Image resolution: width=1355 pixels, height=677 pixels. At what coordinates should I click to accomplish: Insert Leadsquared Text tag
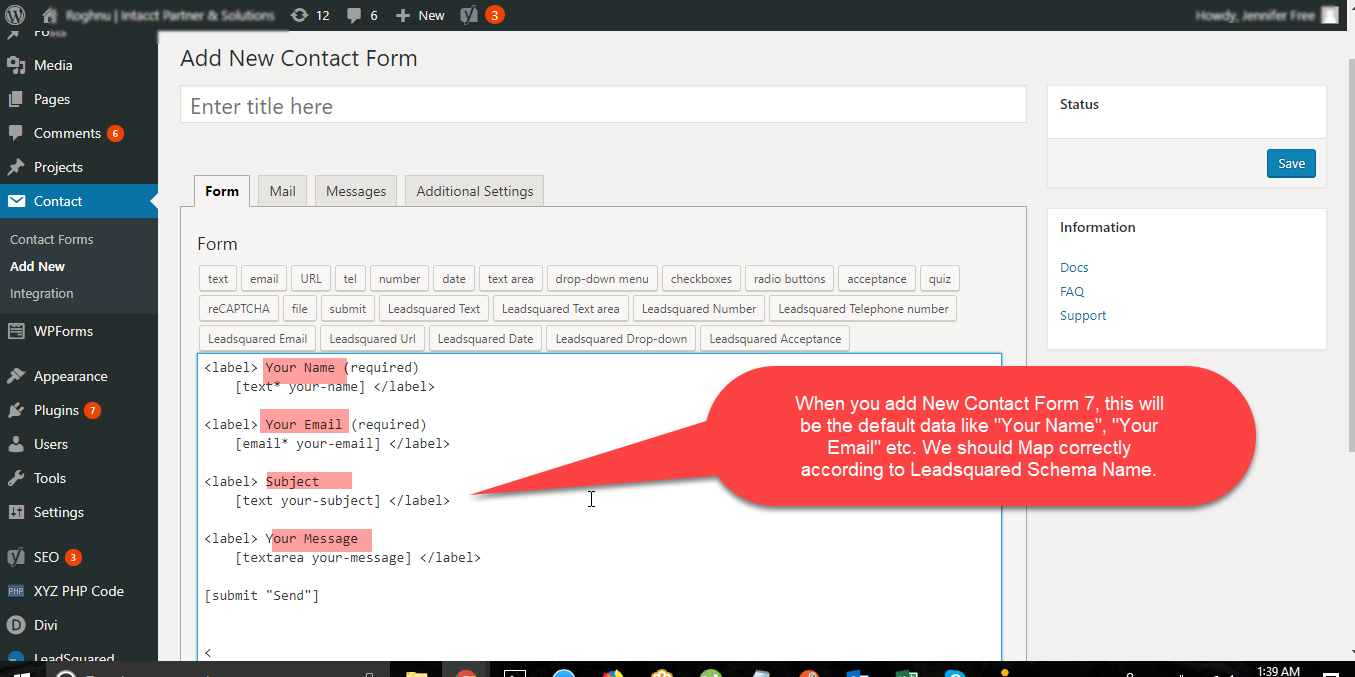pyautogui.click(x=434, y=309)
